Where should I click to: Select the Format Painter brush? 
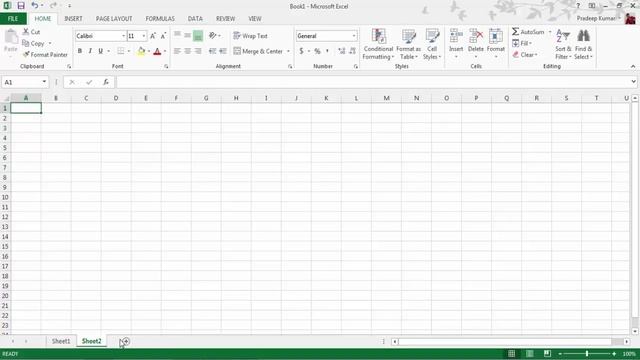[26, 54]
